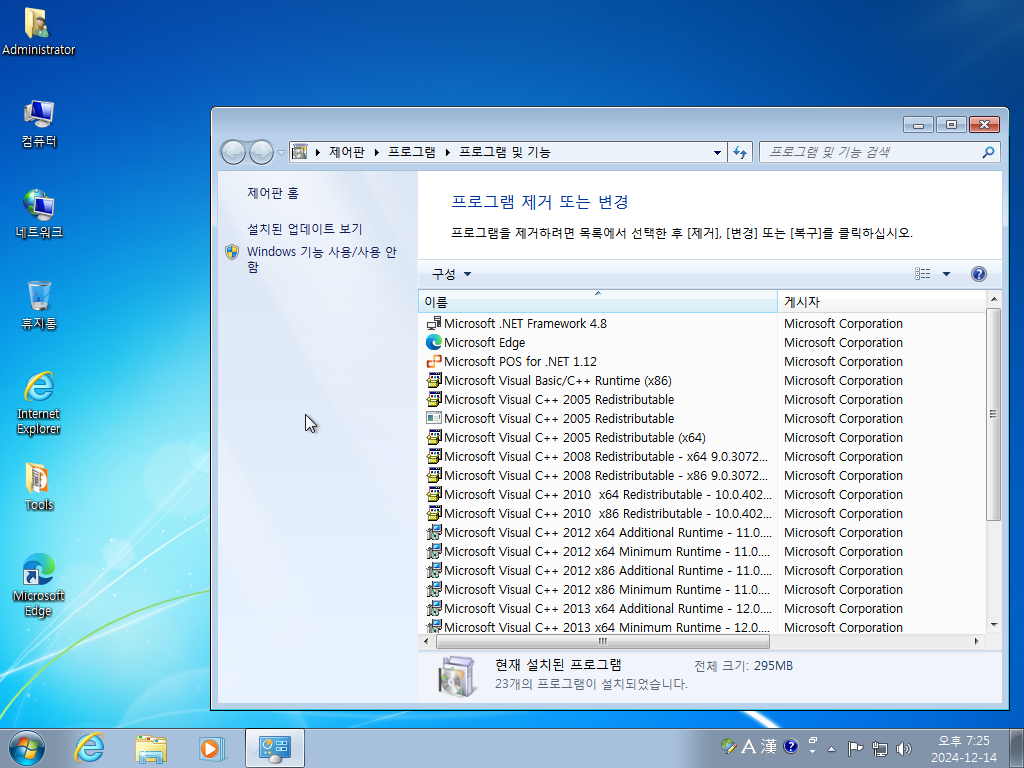
Task: Select Visual C++ 2010 x64 Redistributable
Action: click(597, 494)
